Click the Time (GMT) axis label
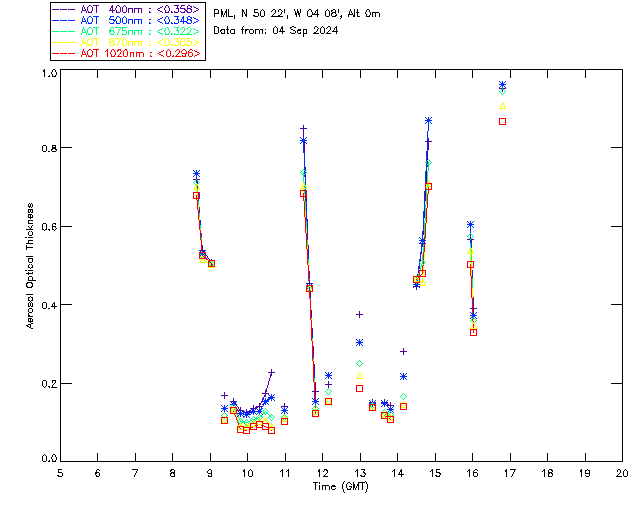The height and width of the screenshot is (512, 640). 340,487
